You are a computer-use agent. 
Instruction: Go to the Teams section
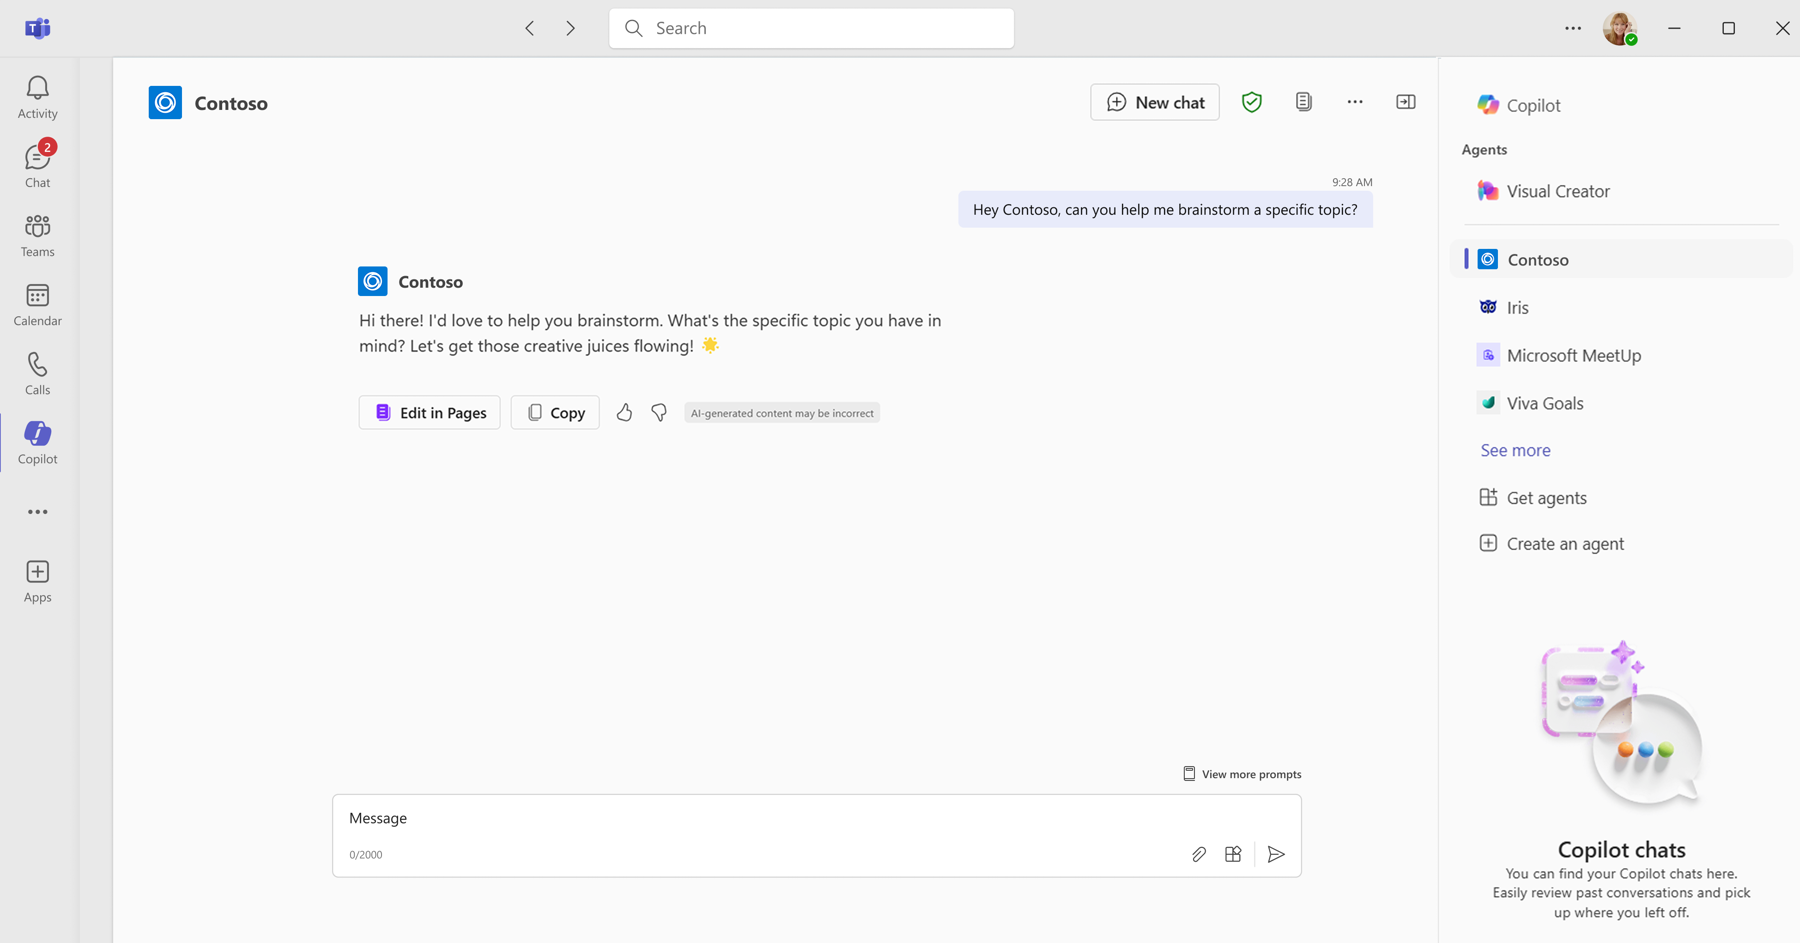pyautogui.click(x=38, y=235)
